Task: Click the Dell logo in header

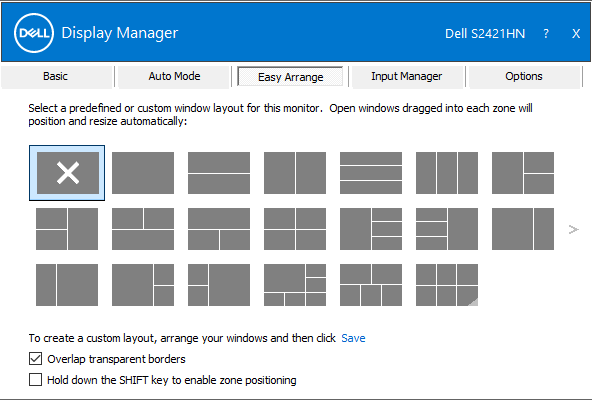Action: [x=34, y=33]
